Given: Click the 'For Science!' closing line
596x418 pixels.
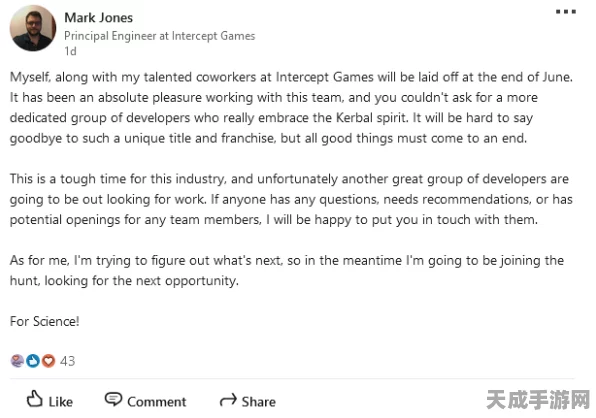Looking at the screenshot, I should click(44, 321).
